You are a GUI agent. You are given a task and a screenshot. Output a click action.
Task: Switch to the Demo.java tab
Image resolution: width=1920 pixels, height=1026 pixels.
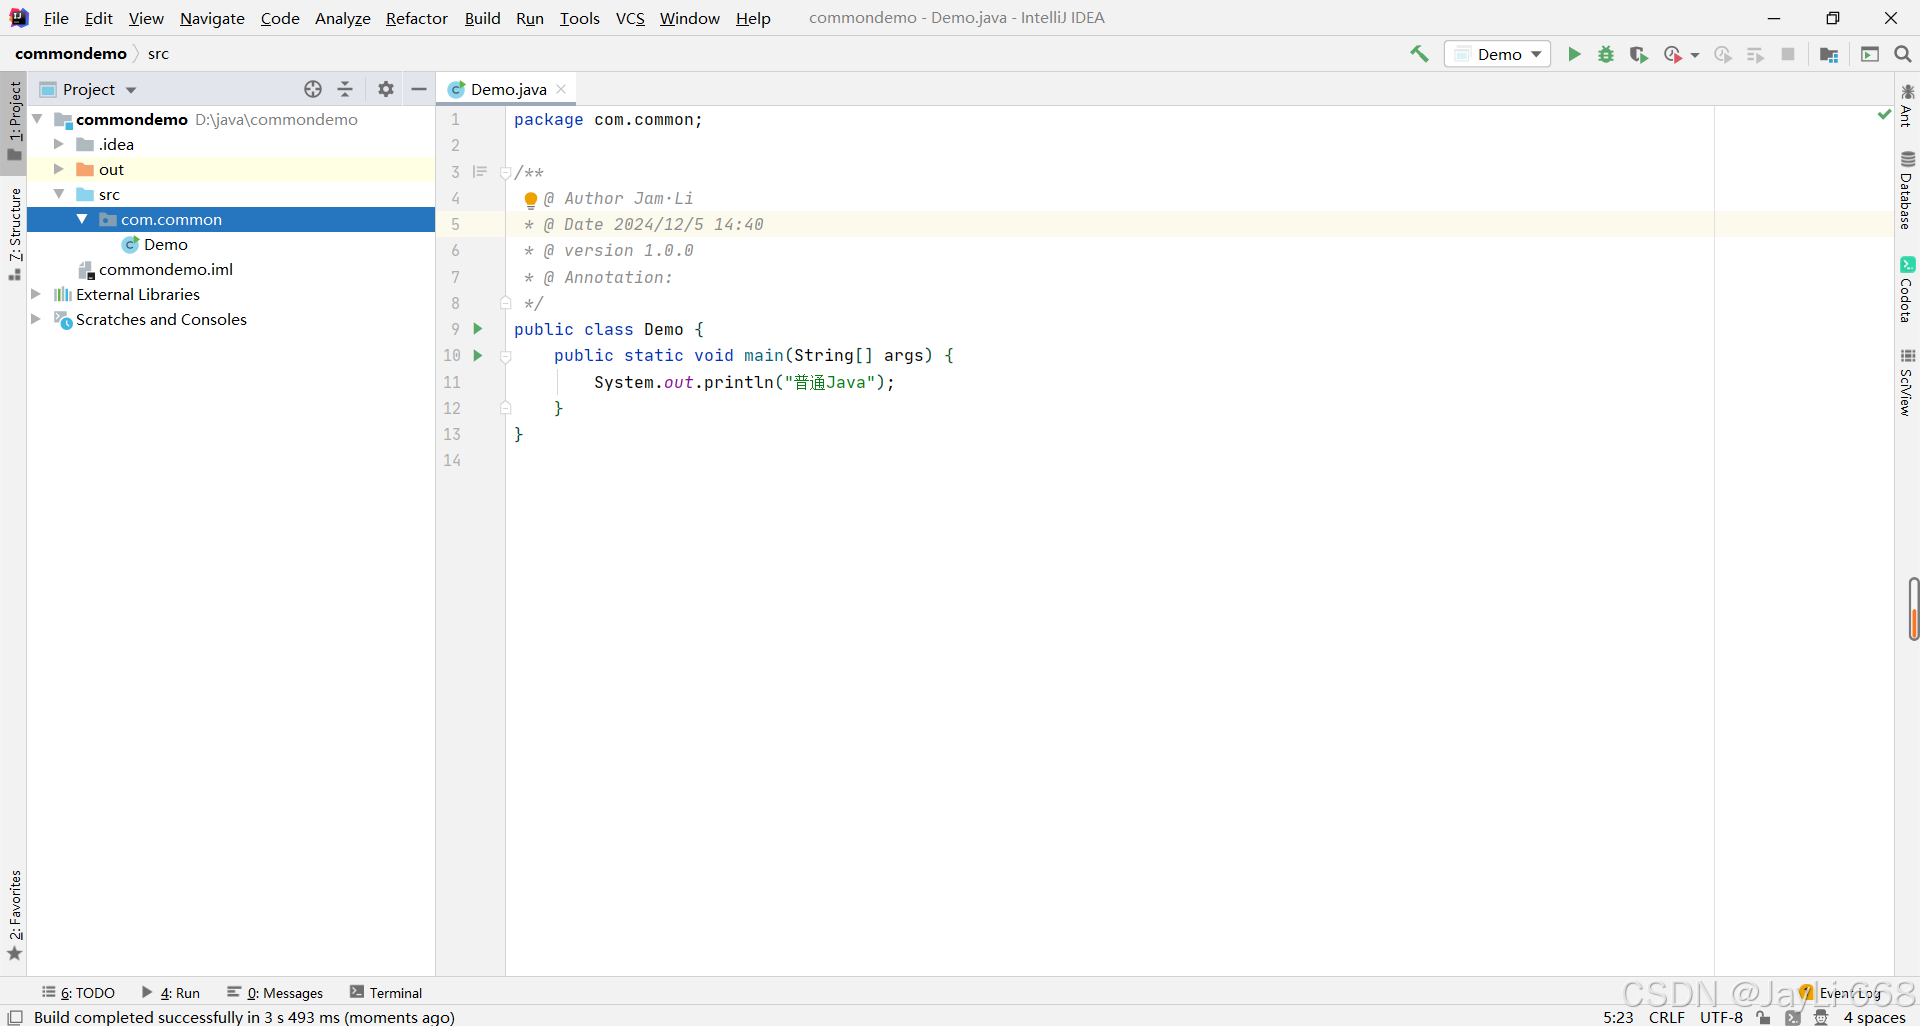point(508,89)
